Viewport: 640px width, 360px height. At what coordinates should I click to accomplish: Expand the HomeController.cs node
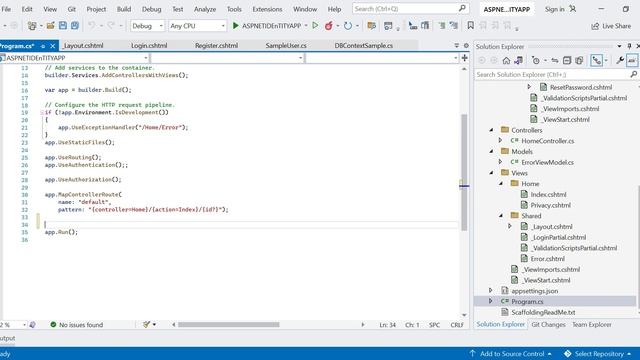(501, 140)
